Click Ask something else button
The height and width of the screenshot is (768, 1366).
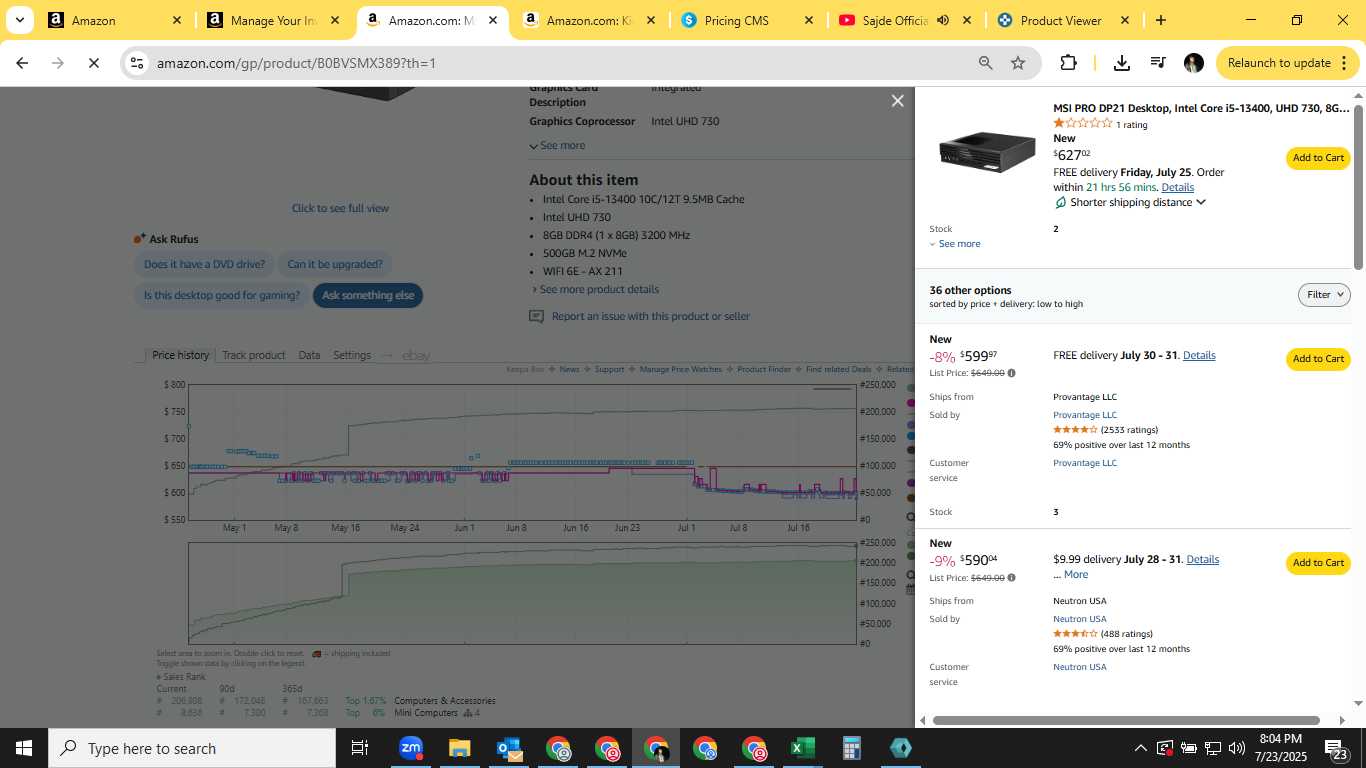pos(368,295)
